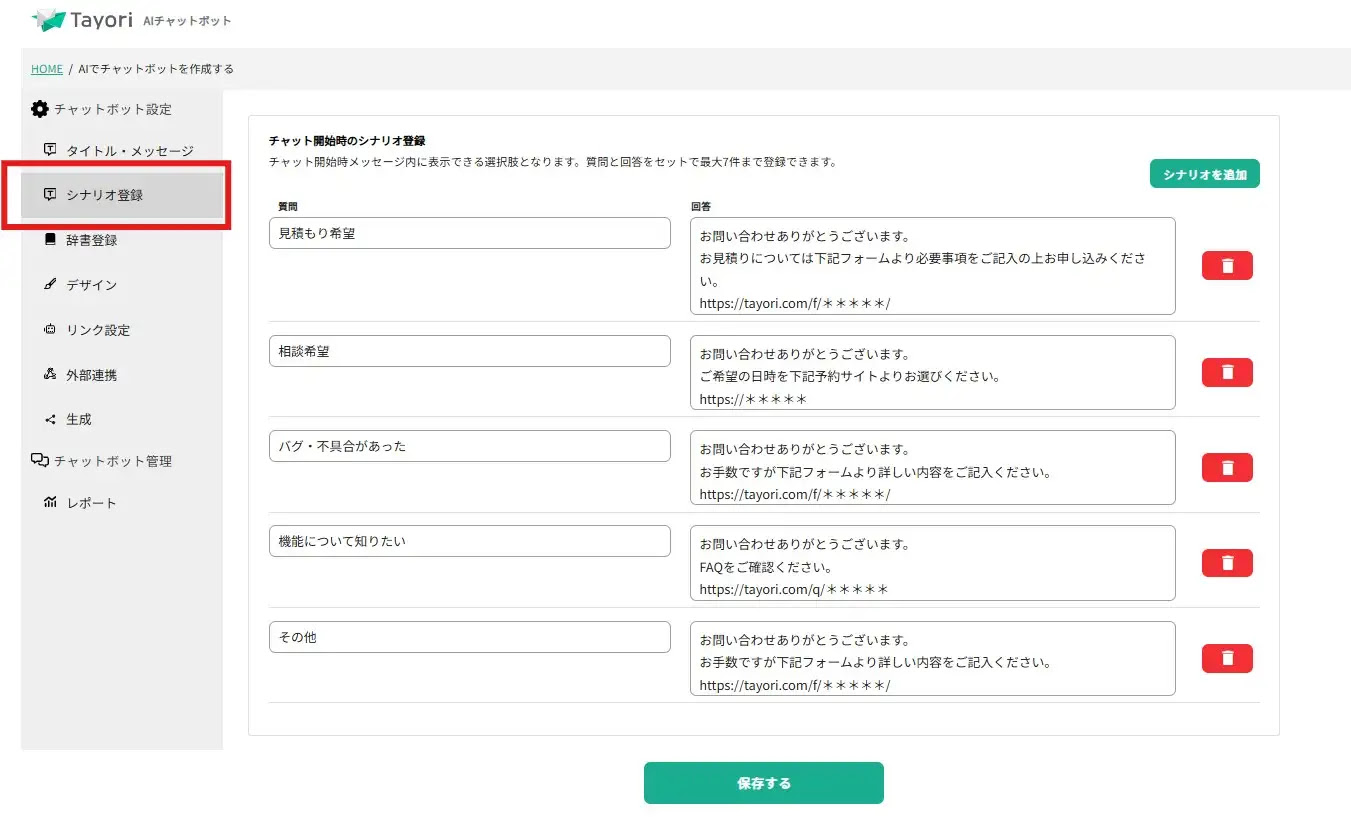1351x817 pixels.
Task: Click the シナリオを追加 button
Action: click(x=1204, y=173)
